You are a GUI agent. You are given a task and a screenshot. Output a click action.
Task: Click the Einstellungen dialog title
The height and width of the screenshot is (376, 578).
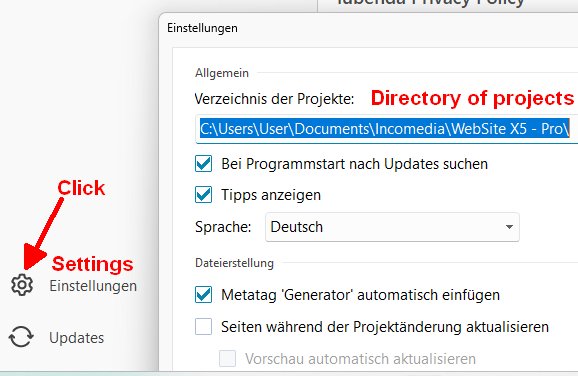click(x=202, y=28)
